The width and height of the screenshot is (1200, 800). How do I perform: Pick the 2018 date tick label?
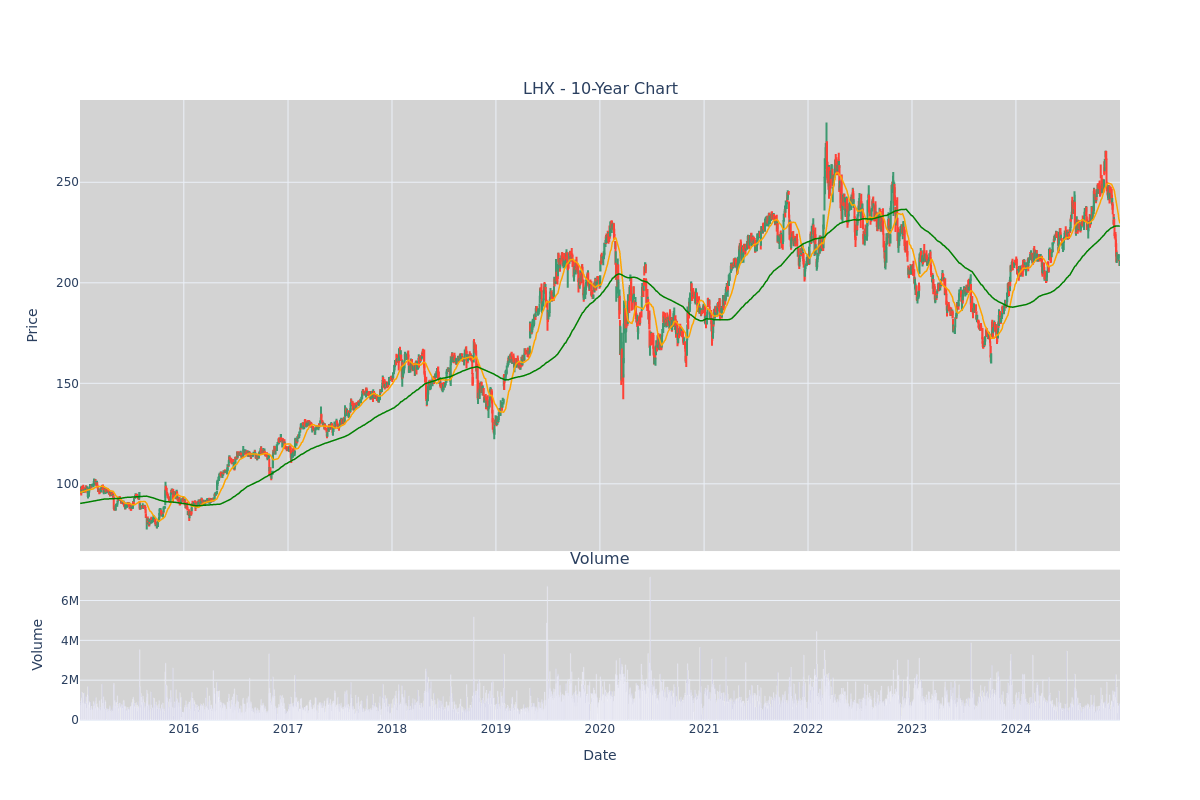(x=392, y=729)
